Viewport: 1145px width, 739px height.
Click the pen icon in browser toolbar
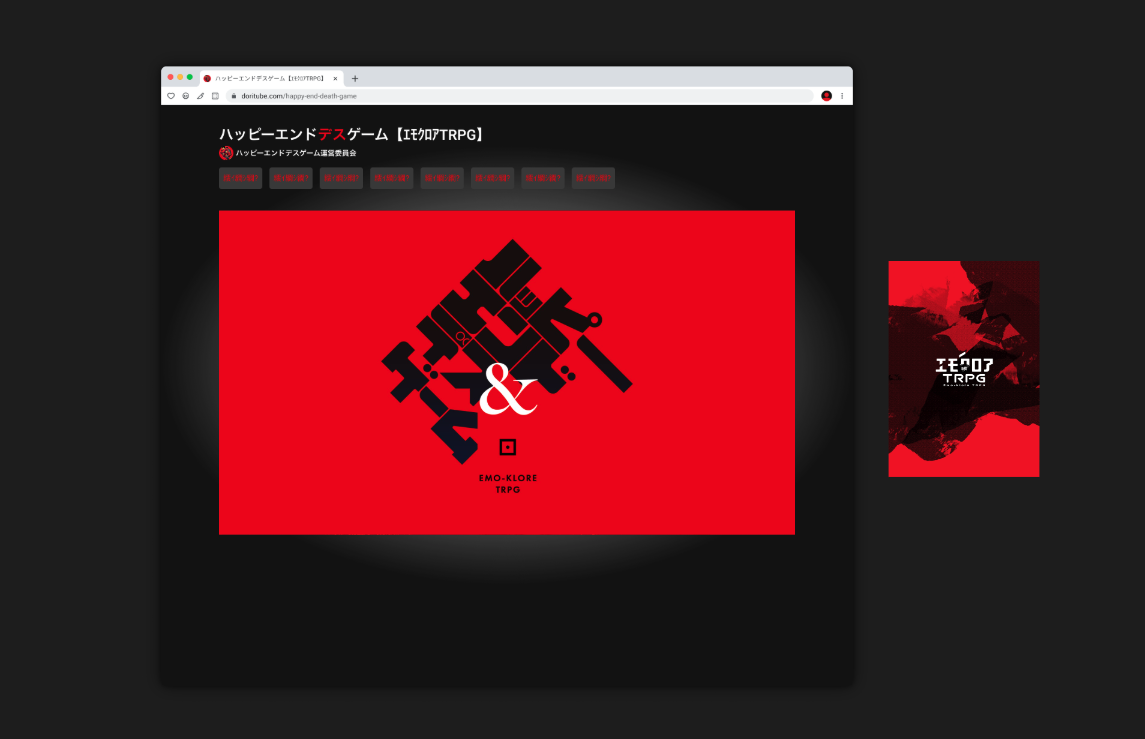[x=200, y=96]
